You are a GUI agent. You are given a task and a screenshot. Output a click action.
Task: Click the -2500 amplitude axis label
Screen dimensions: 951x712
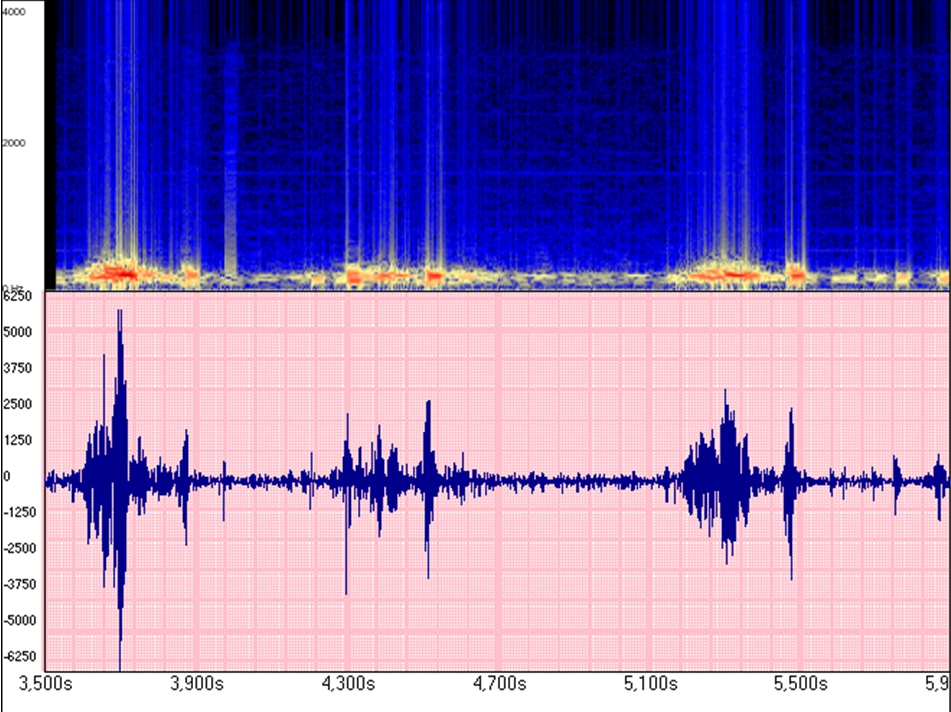pos(20,548)
